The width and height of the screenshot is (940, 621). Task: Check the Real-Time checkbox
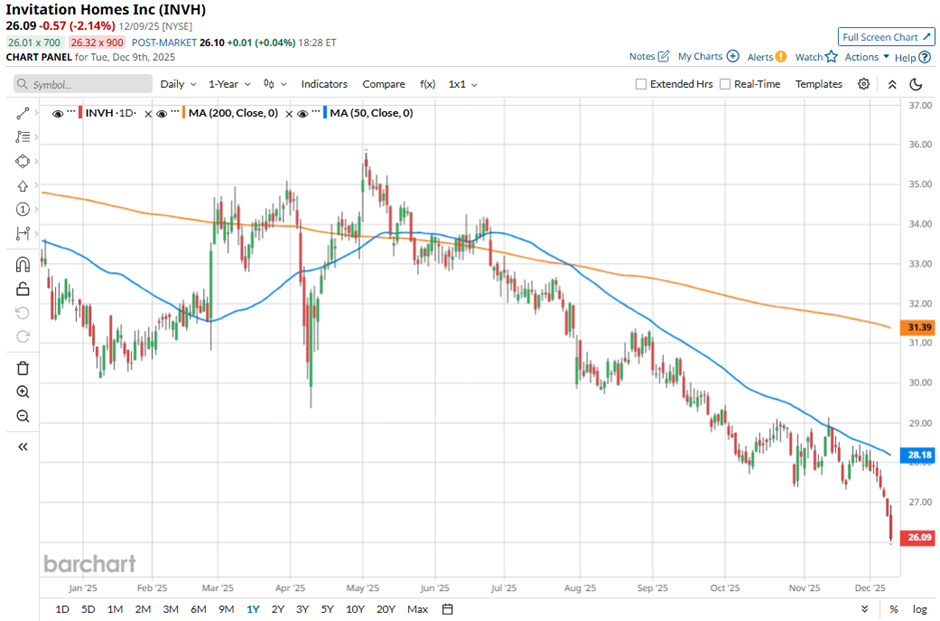click(725, 84)
